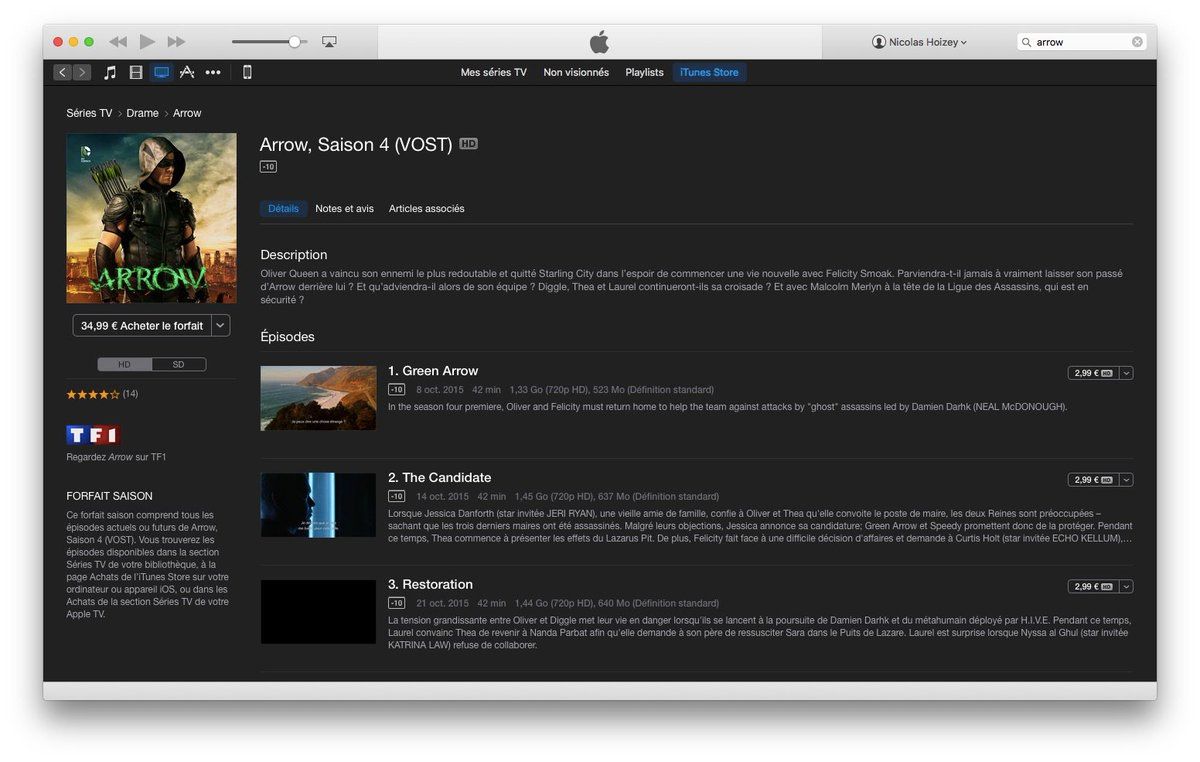Switch to the Movies library icon
Viewport: 1200px width, 762px height.
[x=136, y=72]
